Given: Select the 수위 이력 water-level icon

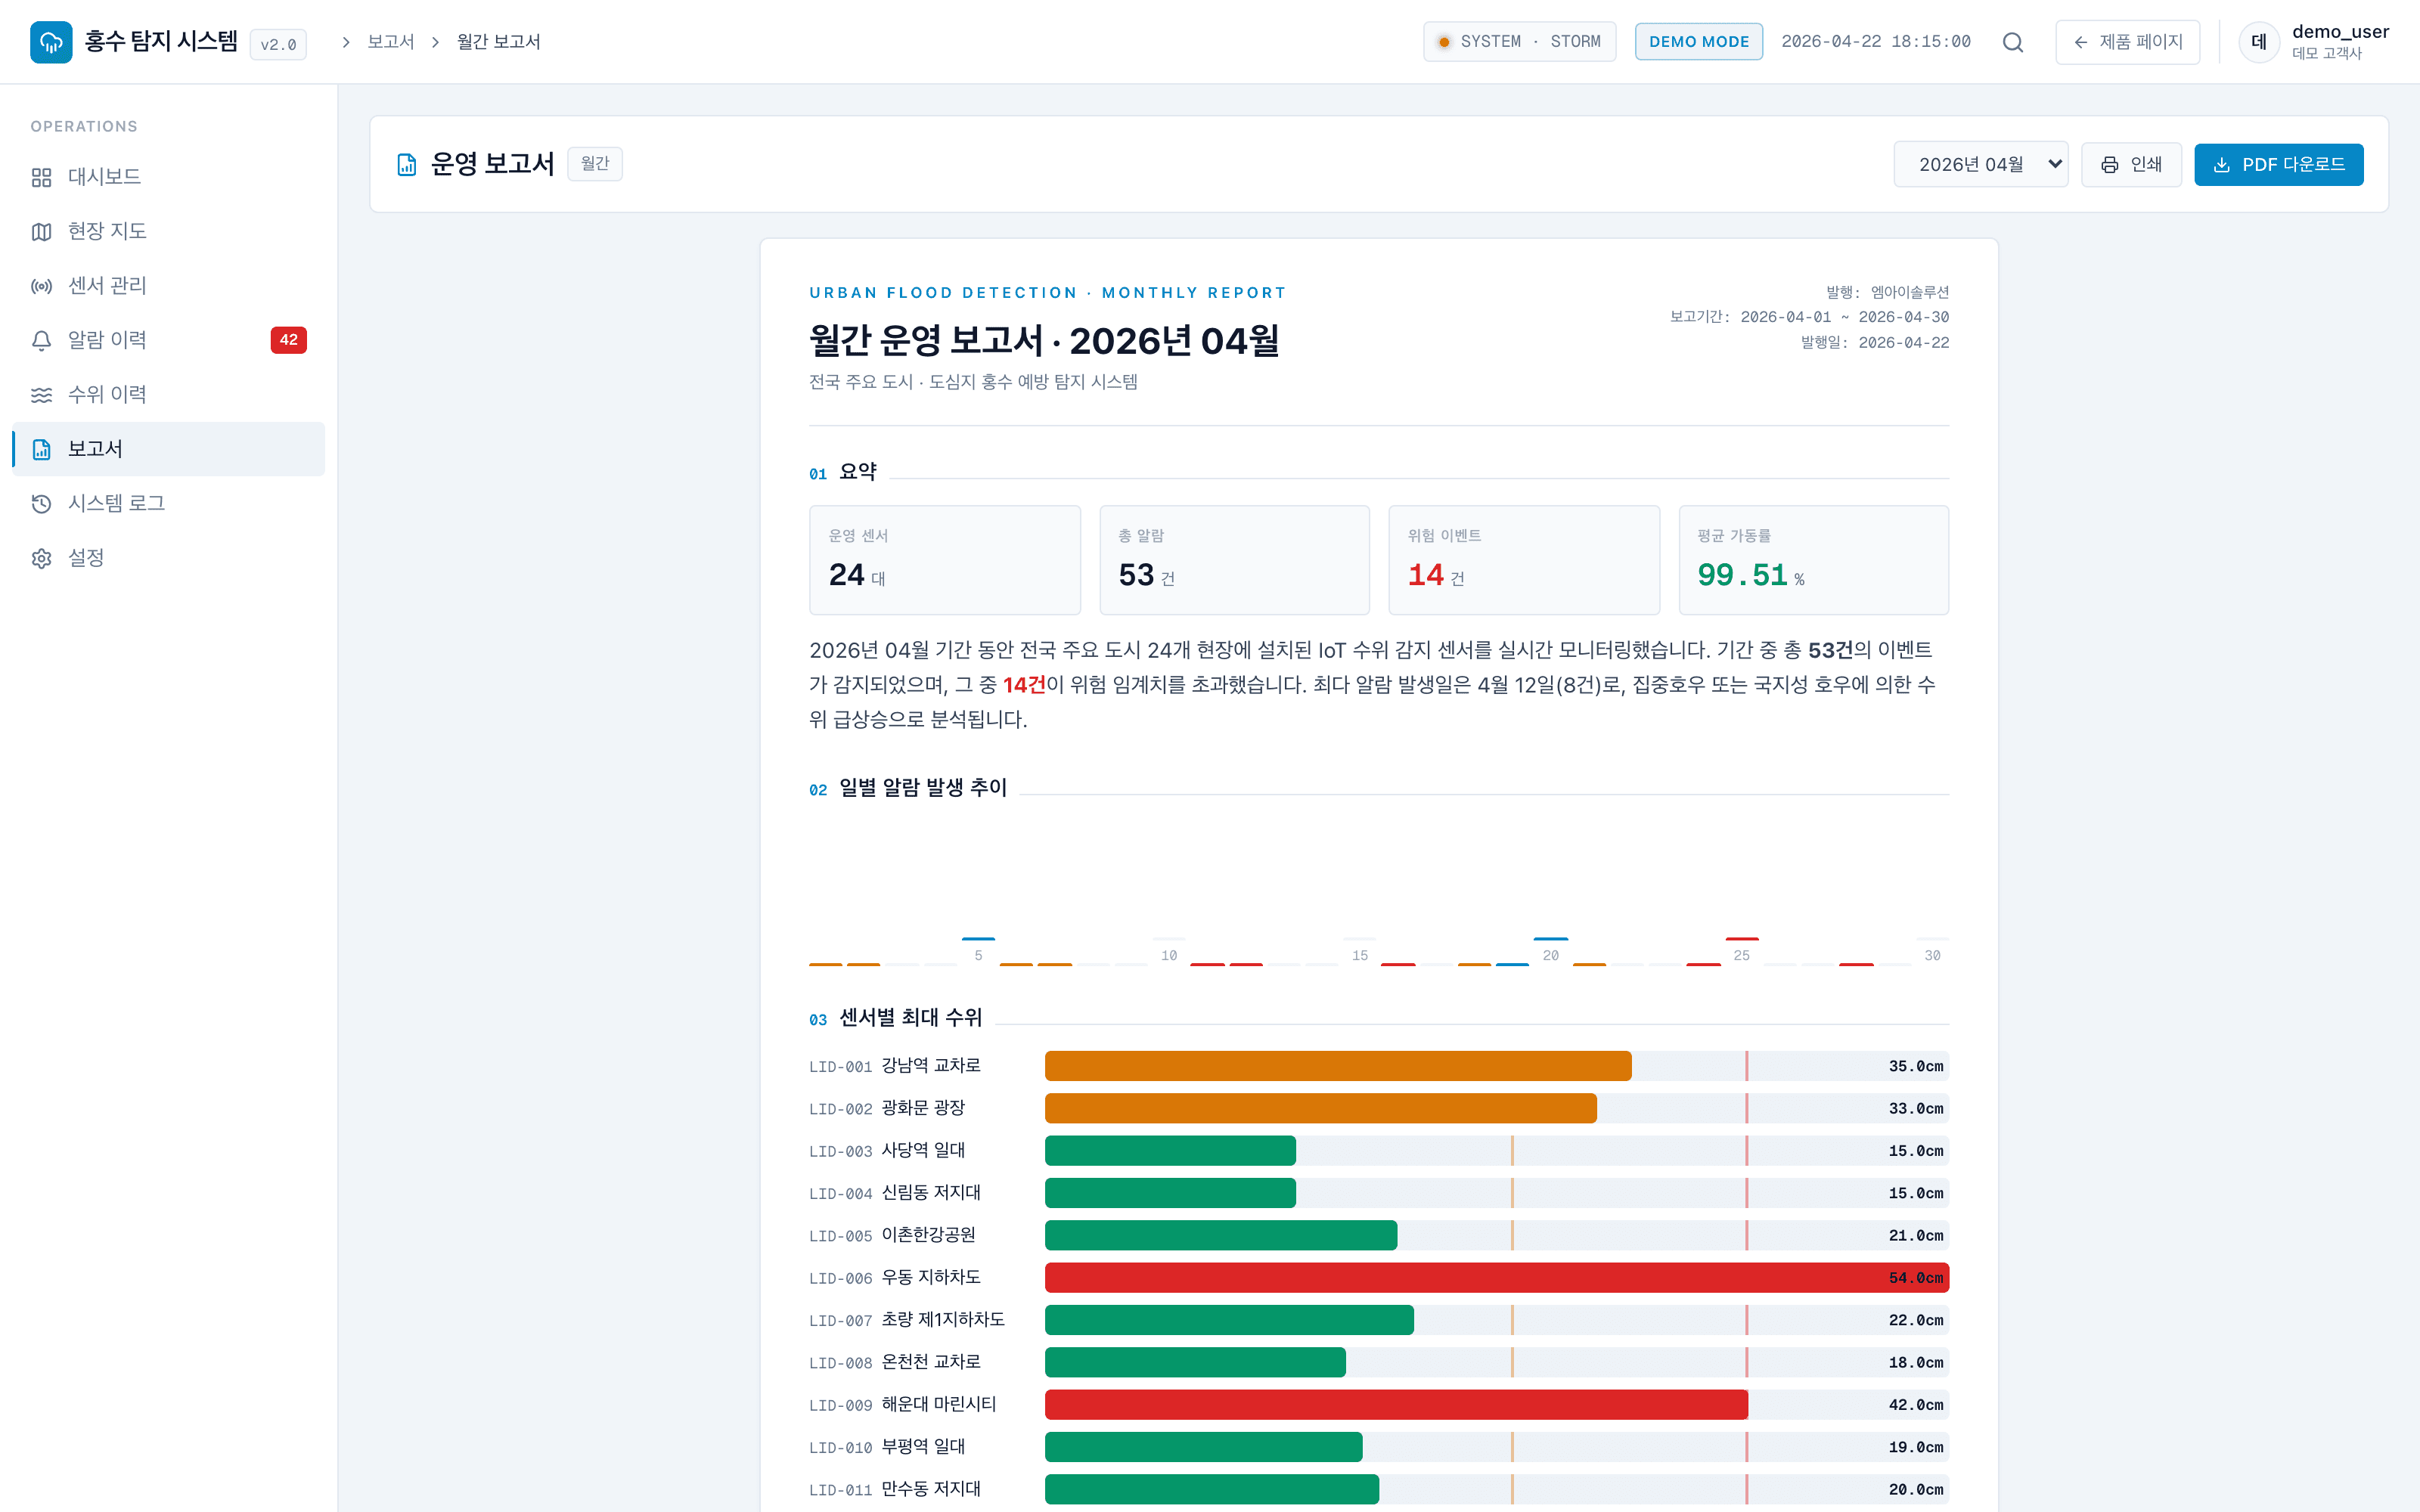Looking at the screenshot, I should [x=41, y=394].
